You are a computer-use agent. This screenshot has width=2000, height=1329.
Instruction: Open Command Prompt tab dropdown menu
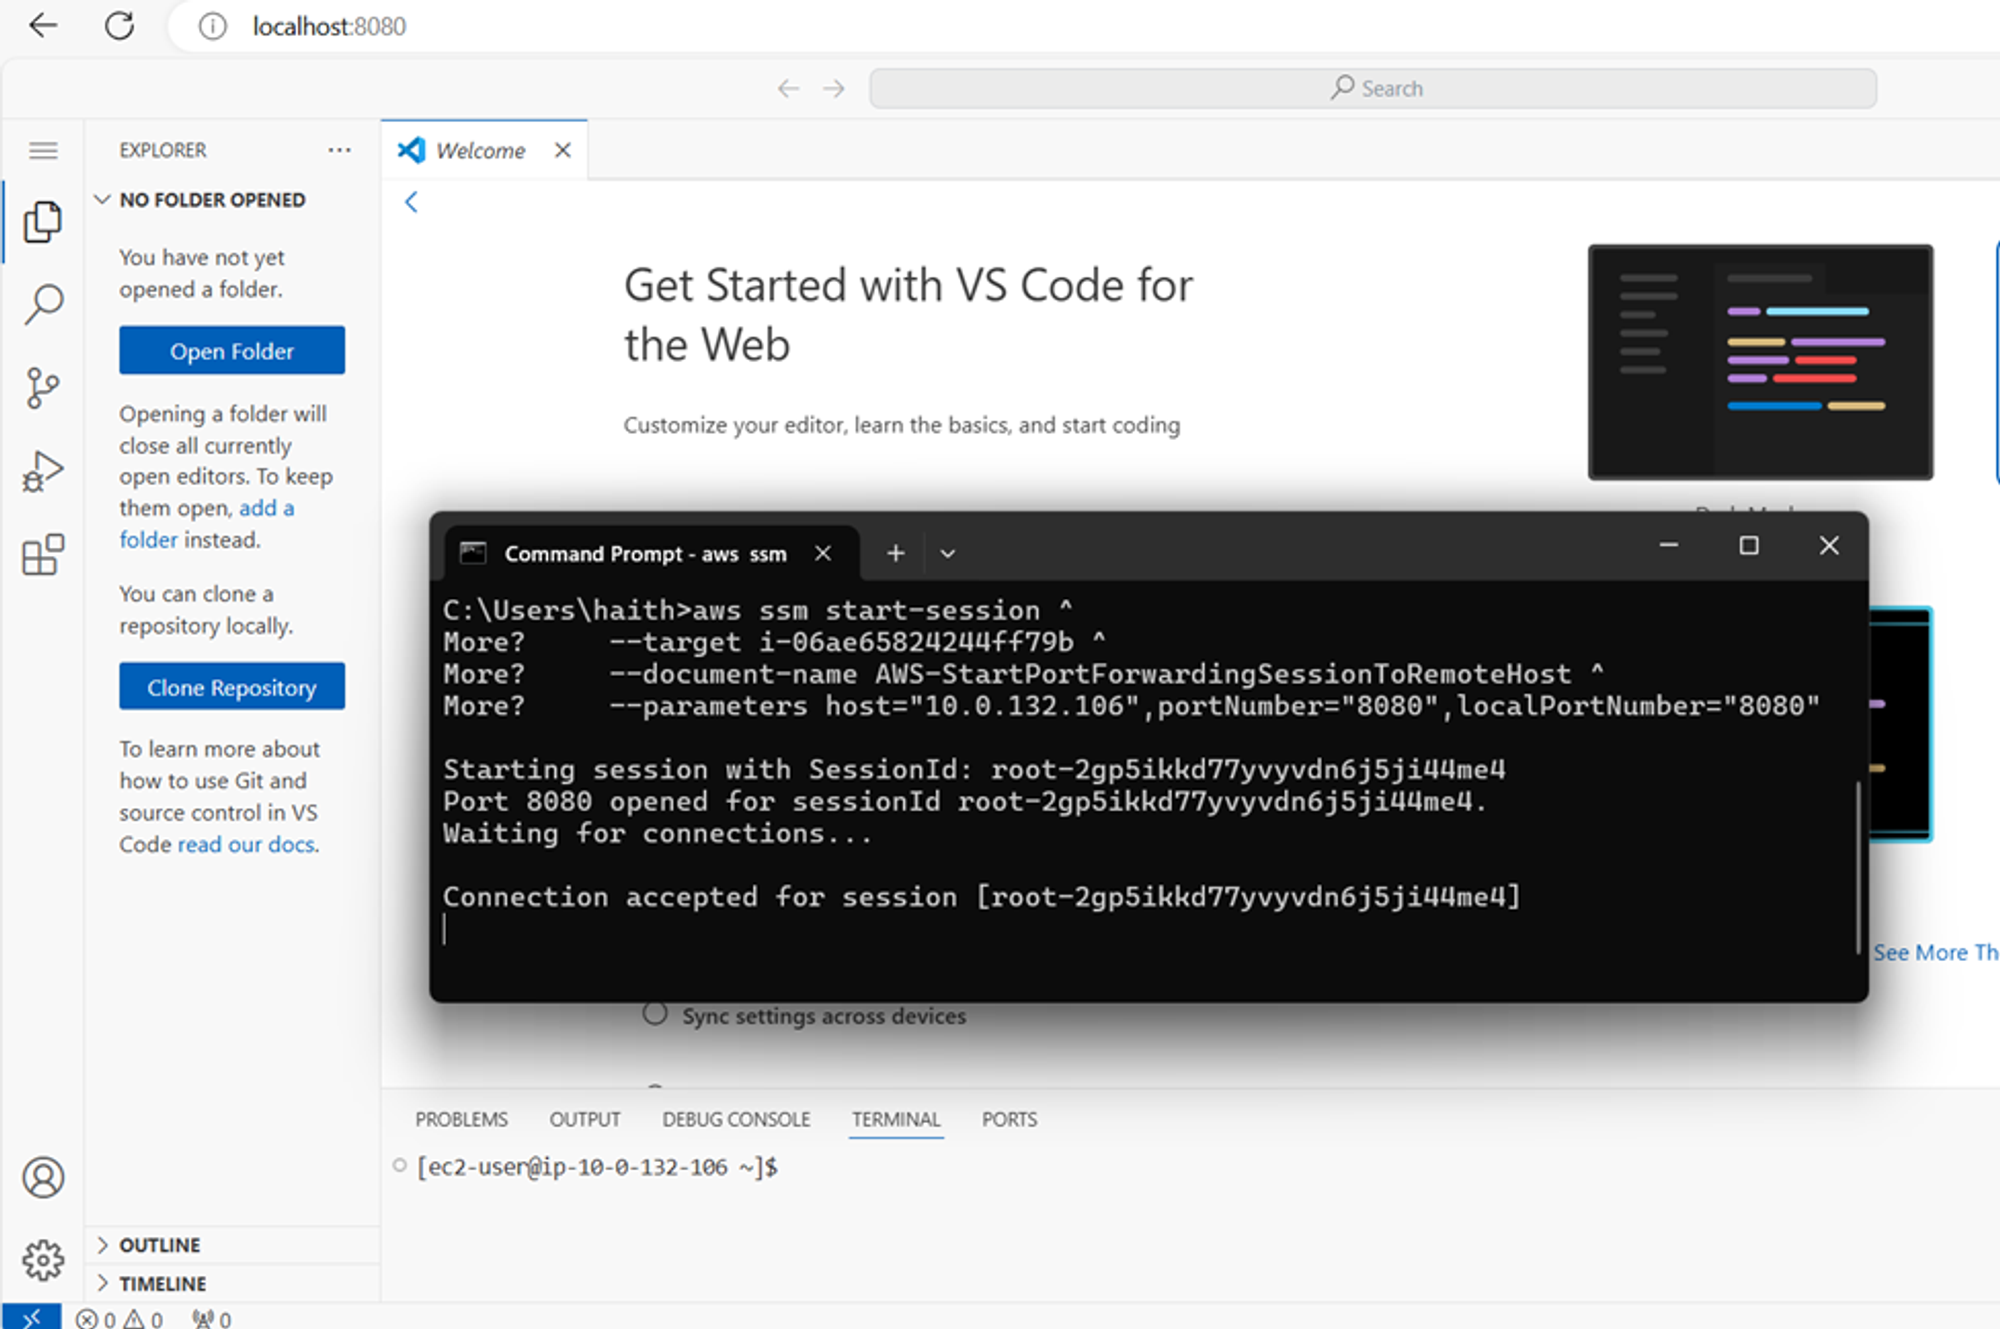click(947, 553)
